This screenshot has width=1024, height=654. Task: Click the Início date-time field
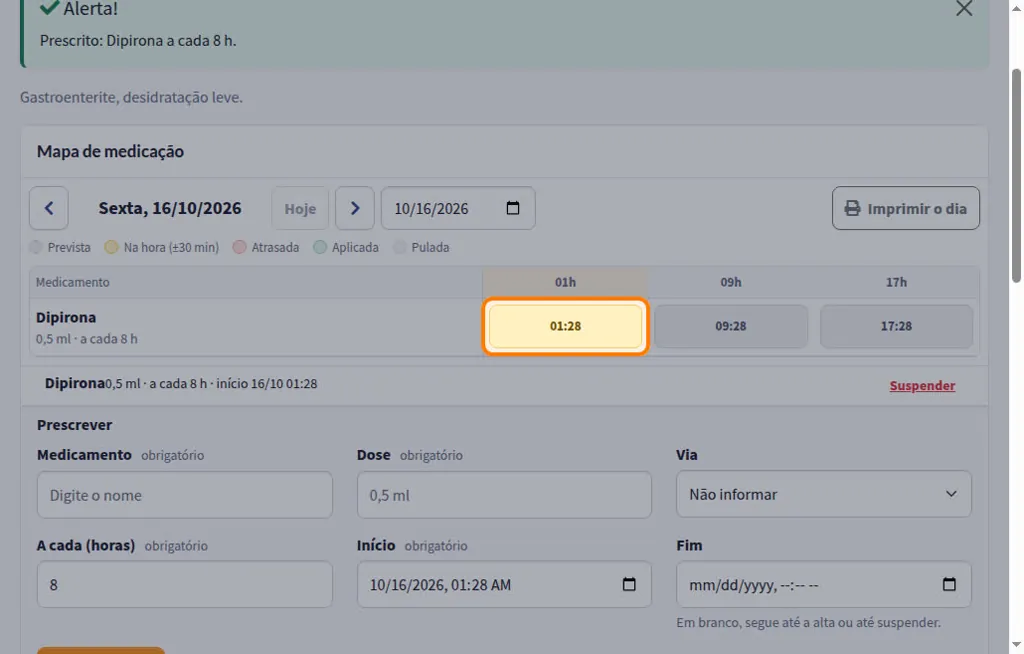504,584
